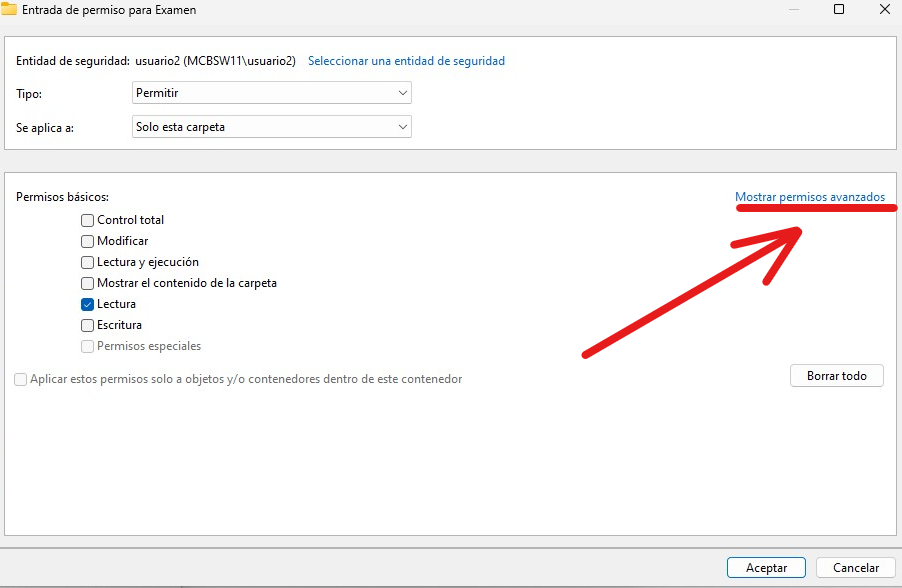The image size is (902, 588).
Task: Close the permission entry dialog window
Action: [x=884, y=9]
